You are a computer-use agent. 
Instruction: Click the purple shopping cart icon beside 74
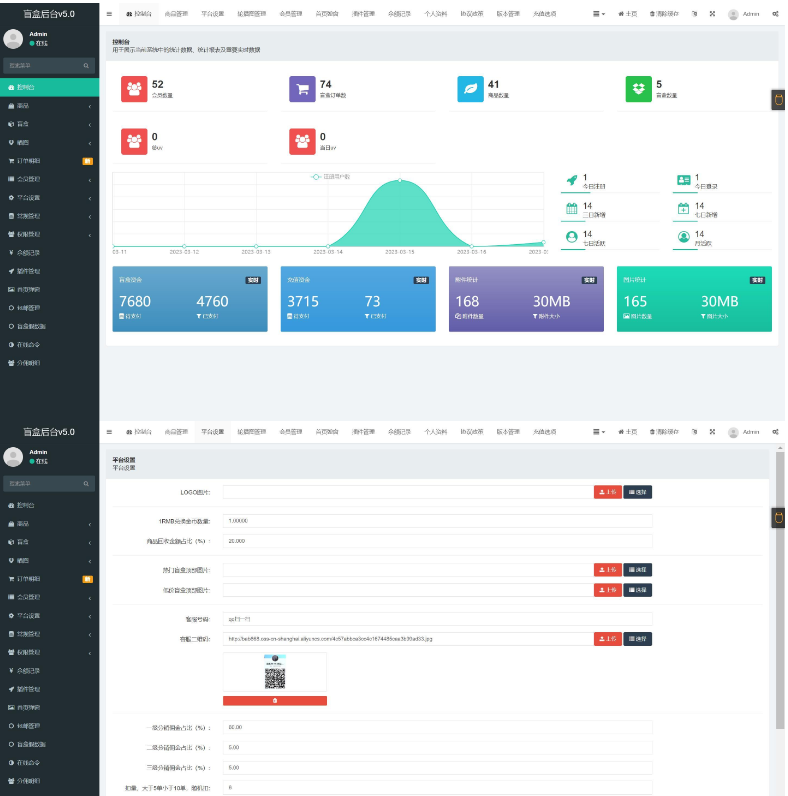coord(302,89)
